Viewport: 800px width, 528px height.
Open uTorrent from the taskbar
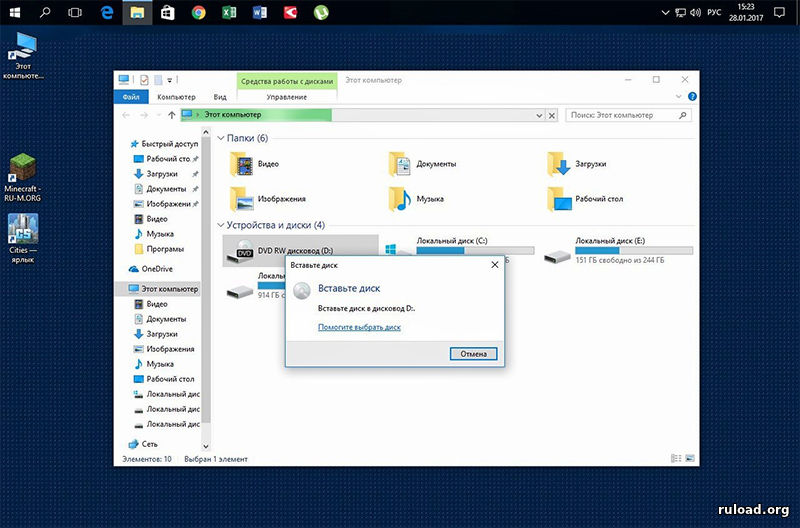(321, 12)
